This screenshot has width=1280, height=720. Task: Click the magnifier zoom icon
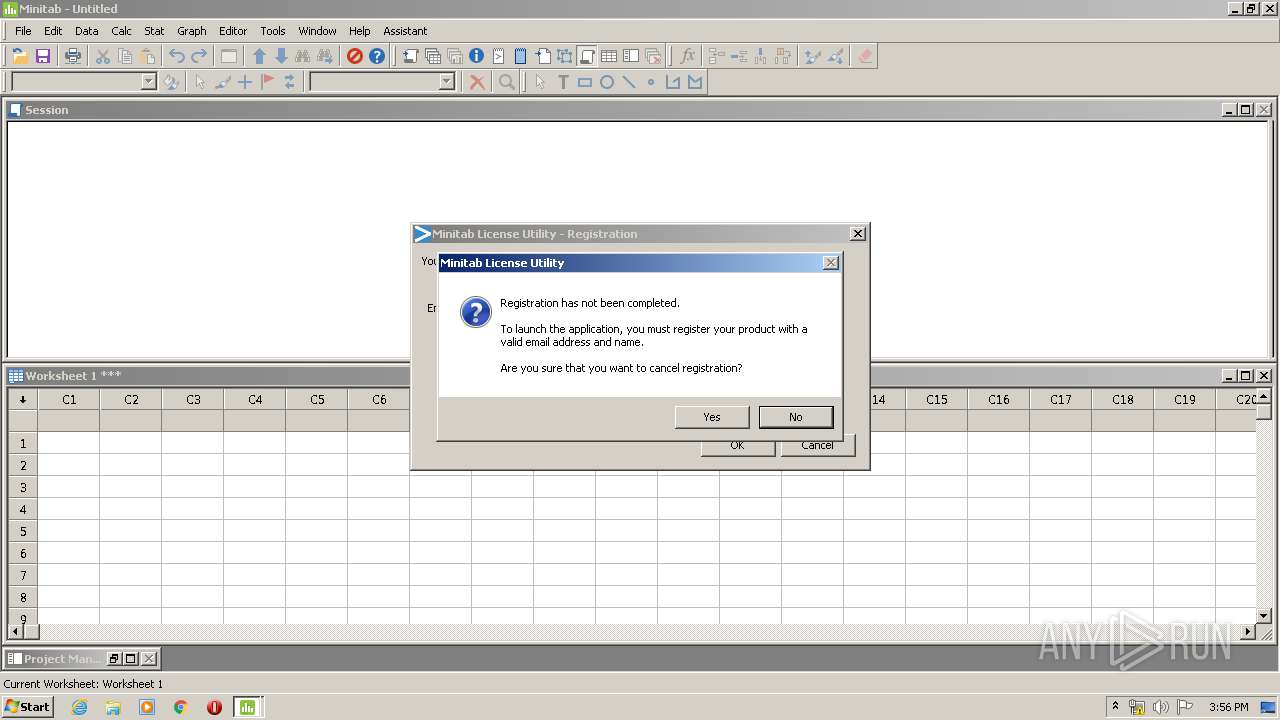tap(507, 82)
